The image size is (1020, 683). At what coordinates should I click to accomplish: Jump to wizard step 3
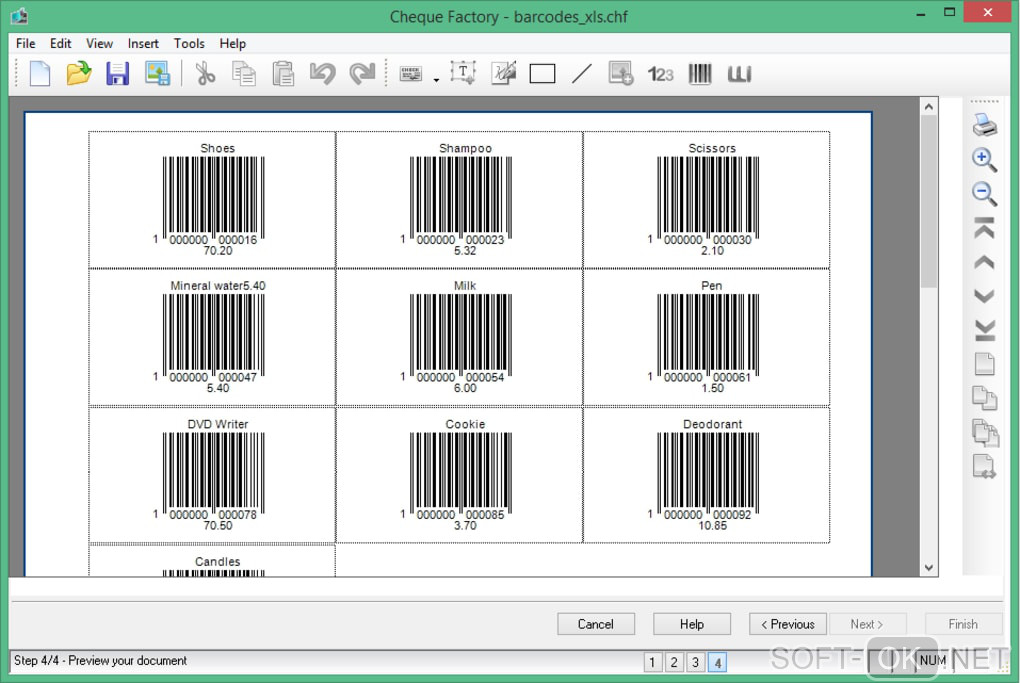coord(695,662)
